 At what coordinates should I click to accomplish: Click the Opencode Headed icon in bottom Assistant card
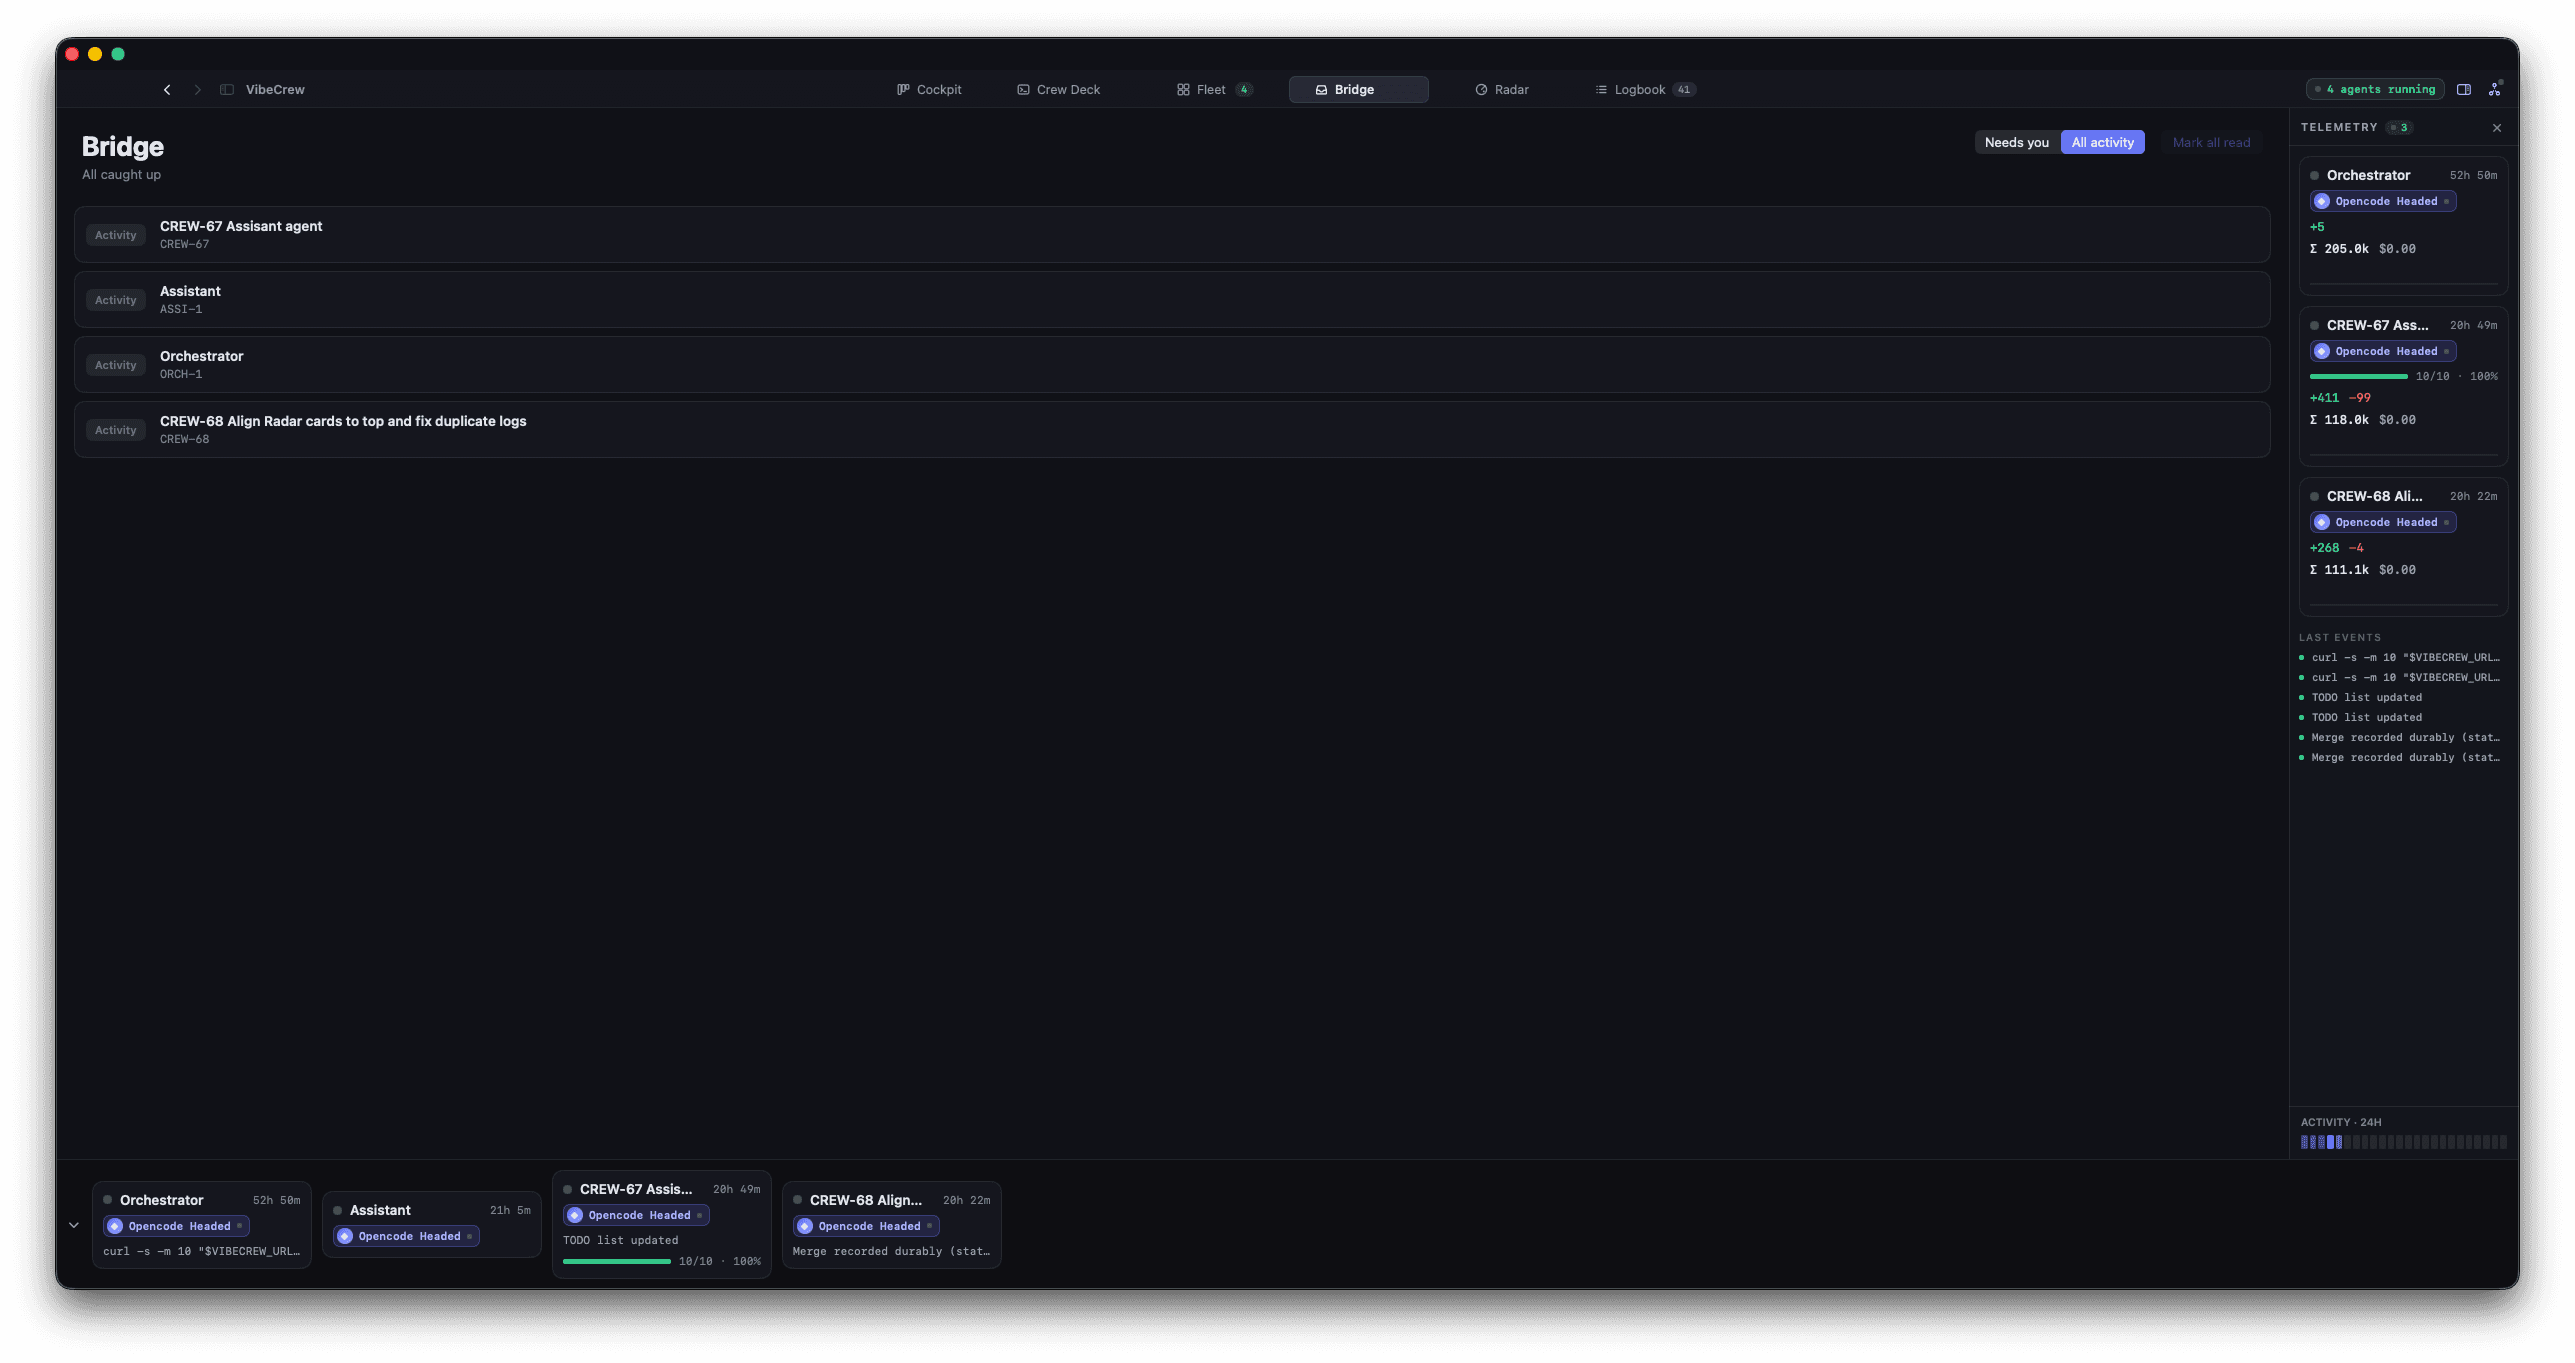pos(345,1236)
